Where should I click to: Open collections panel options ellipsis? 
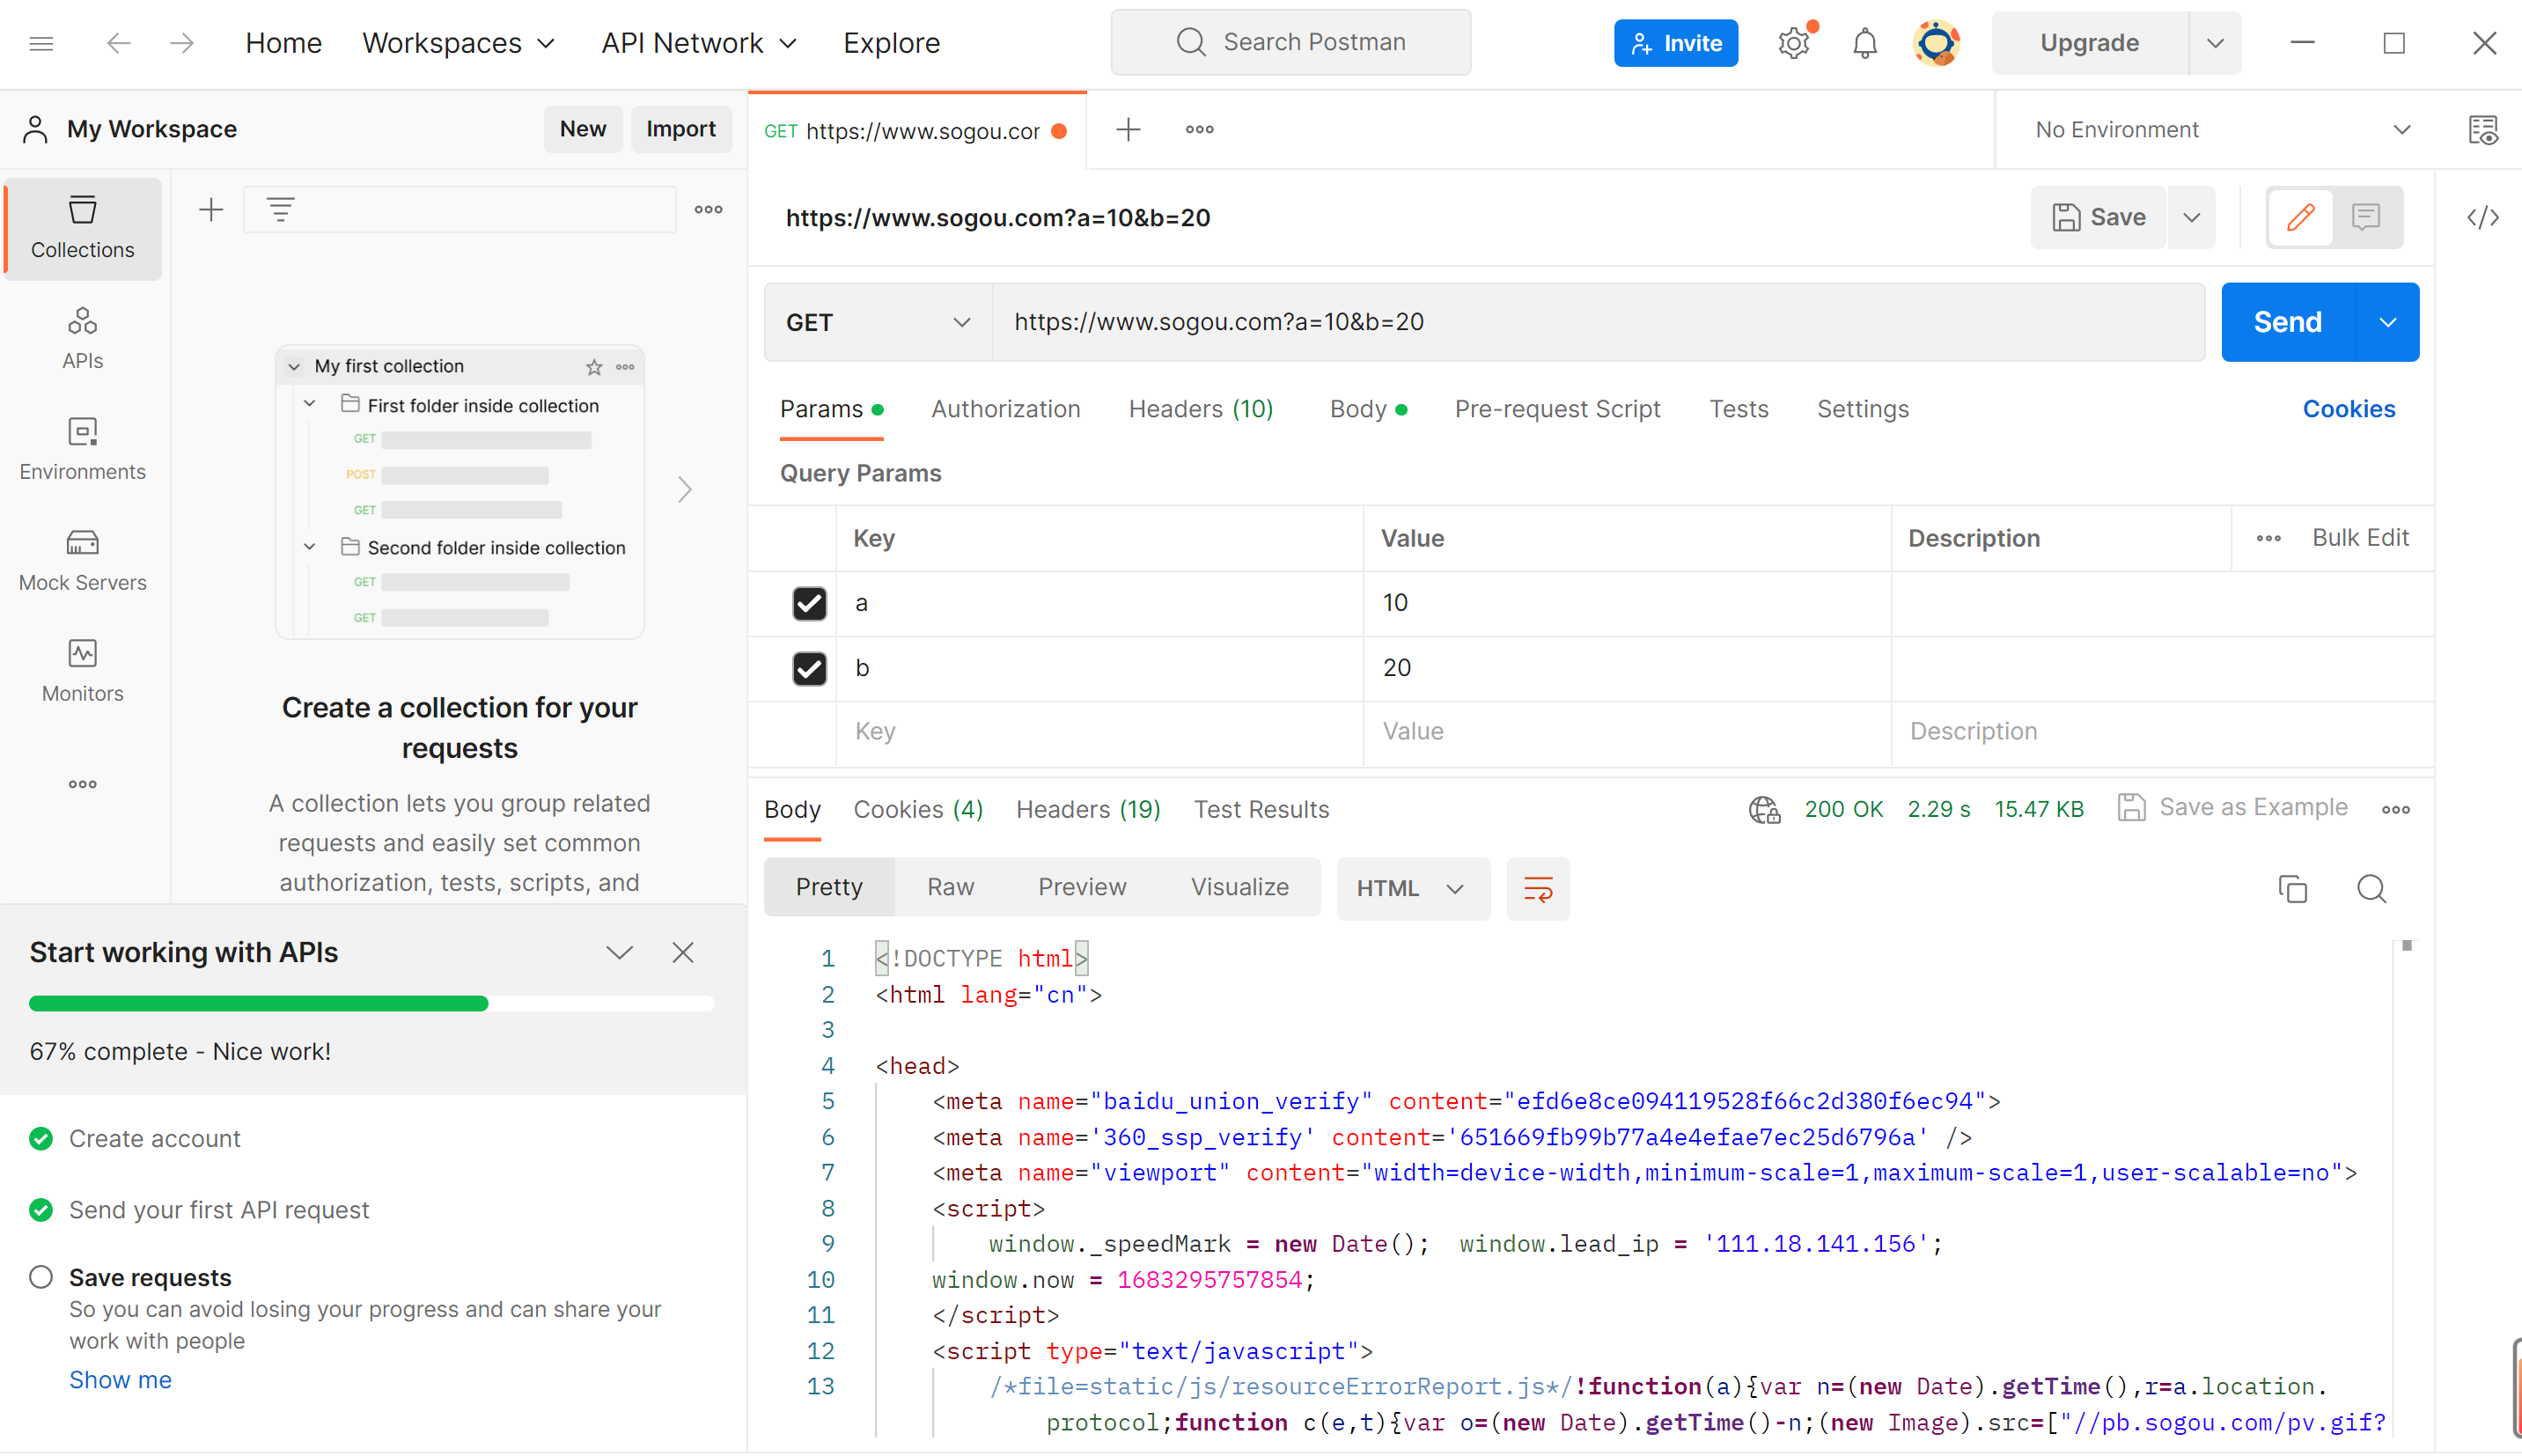click(x=709, y=210)
